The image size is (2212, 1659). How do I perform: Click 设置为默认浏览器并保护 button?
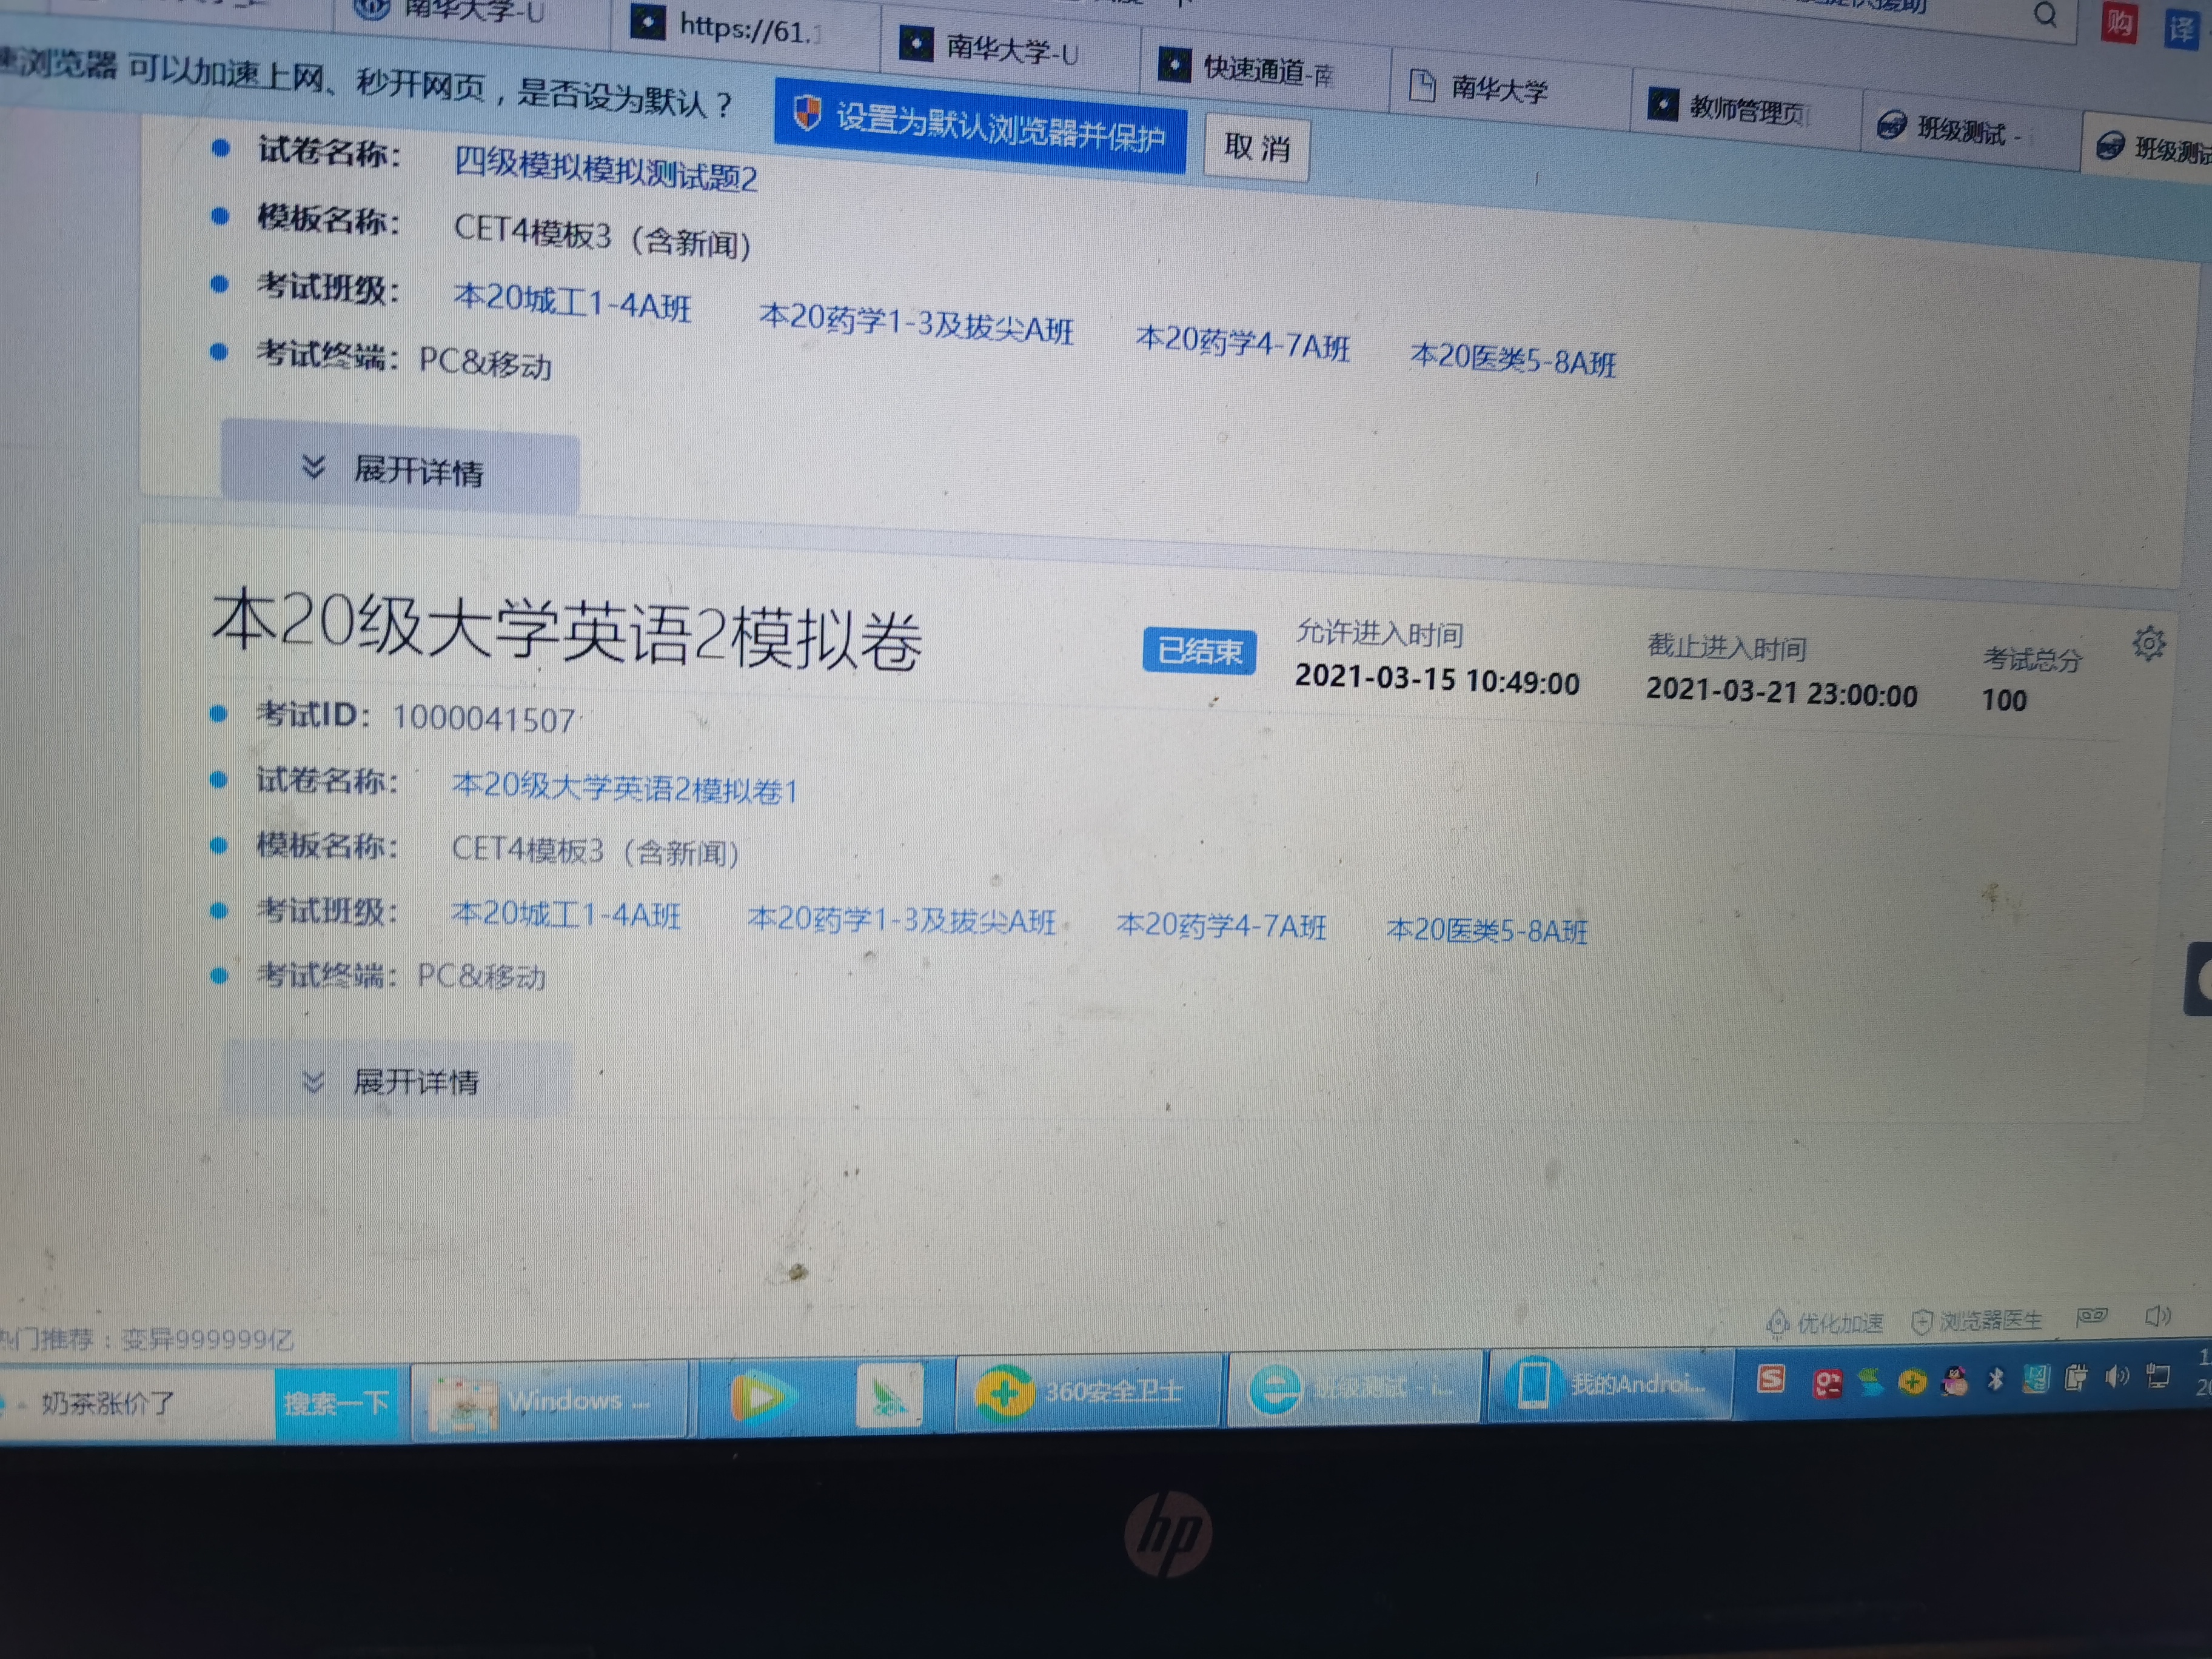pos(980,127)
